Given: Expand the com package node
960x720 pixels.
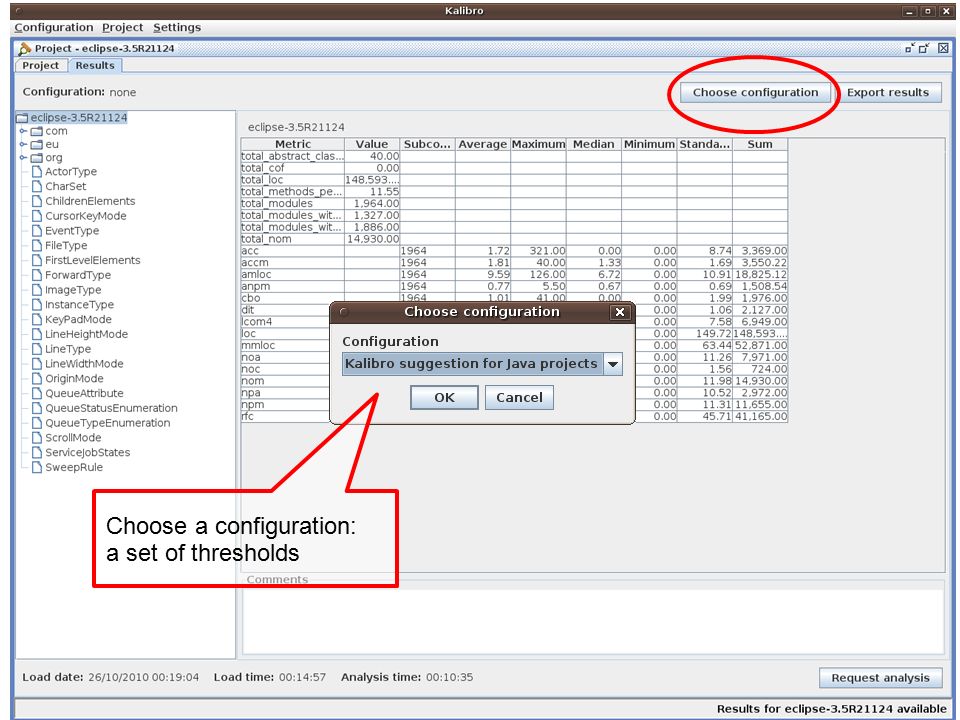Looking at the screenshot, I should (23, 131).
